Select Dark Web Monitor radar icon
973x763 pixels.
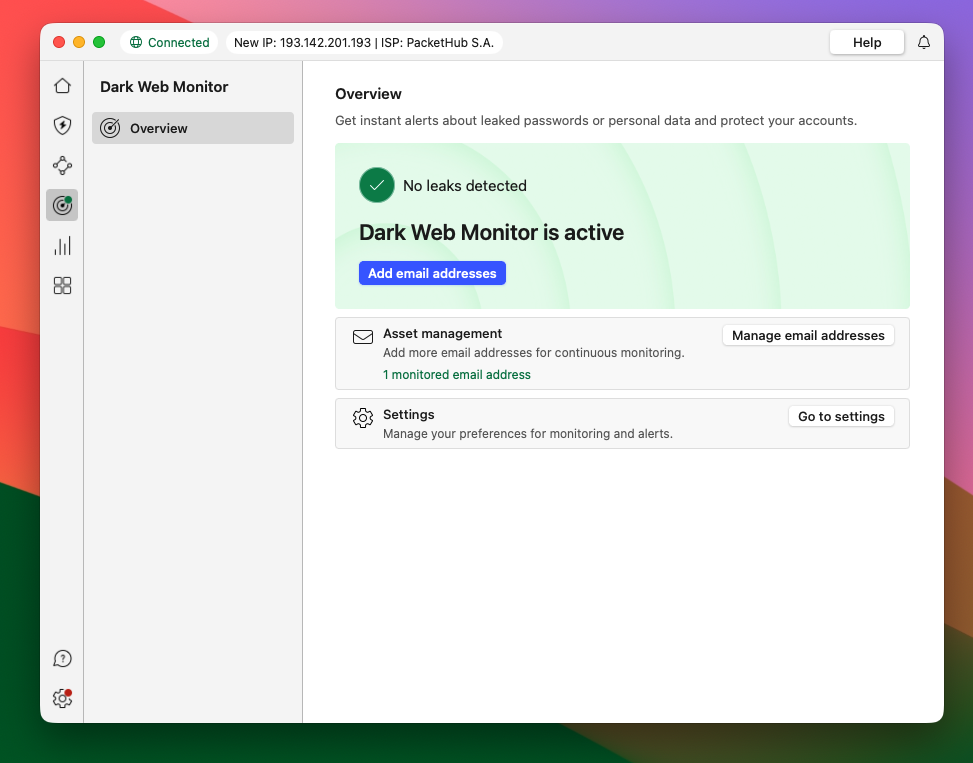62,205
